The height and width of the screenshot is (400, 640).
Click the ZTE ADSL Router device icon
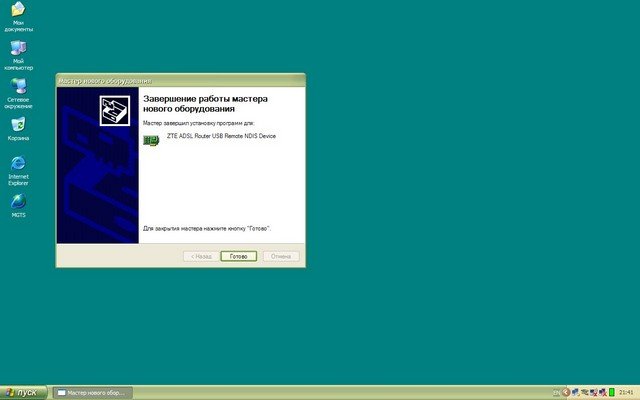pos(152,138)
